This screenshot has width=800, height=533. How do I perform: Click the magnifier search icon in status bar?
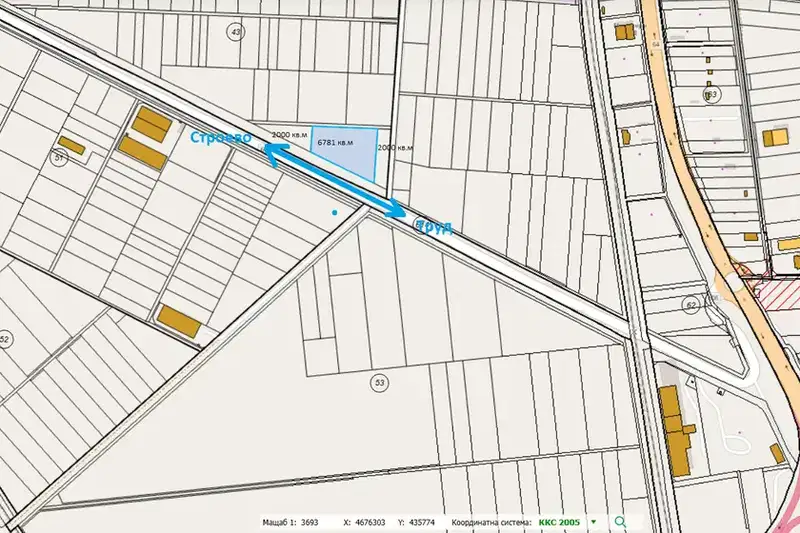[620, 522]
